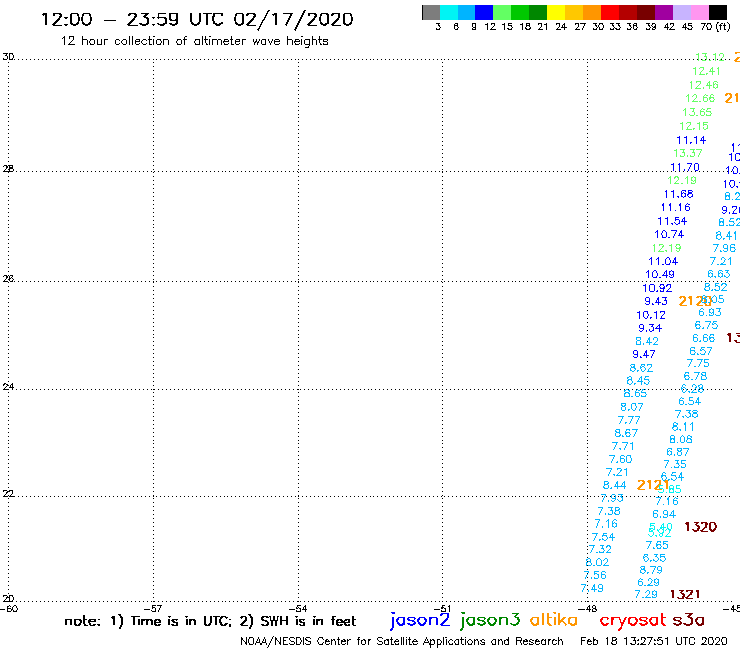Click the black swatch at the legend's end
This screenshot has height=650, width=740.
click(x=718, y=12)
